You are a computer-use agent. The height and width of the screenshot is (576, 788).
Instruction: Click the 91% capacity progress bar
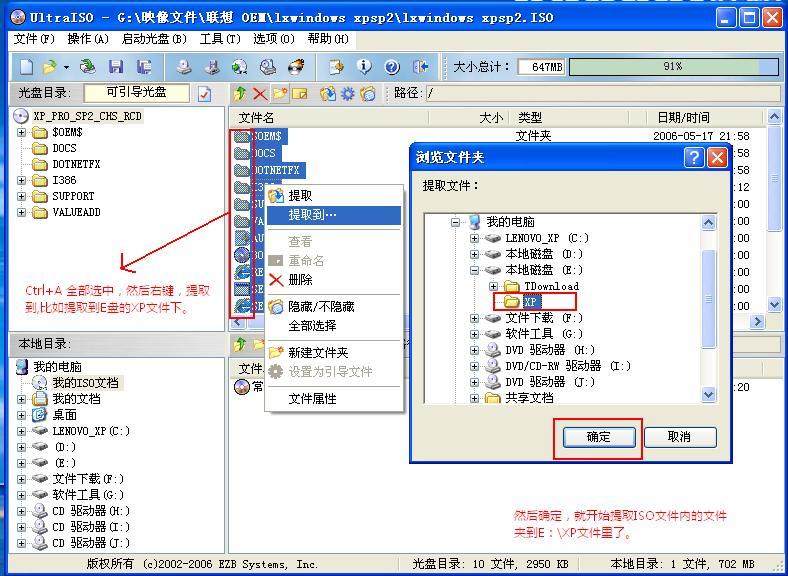[x=673, y=66]
